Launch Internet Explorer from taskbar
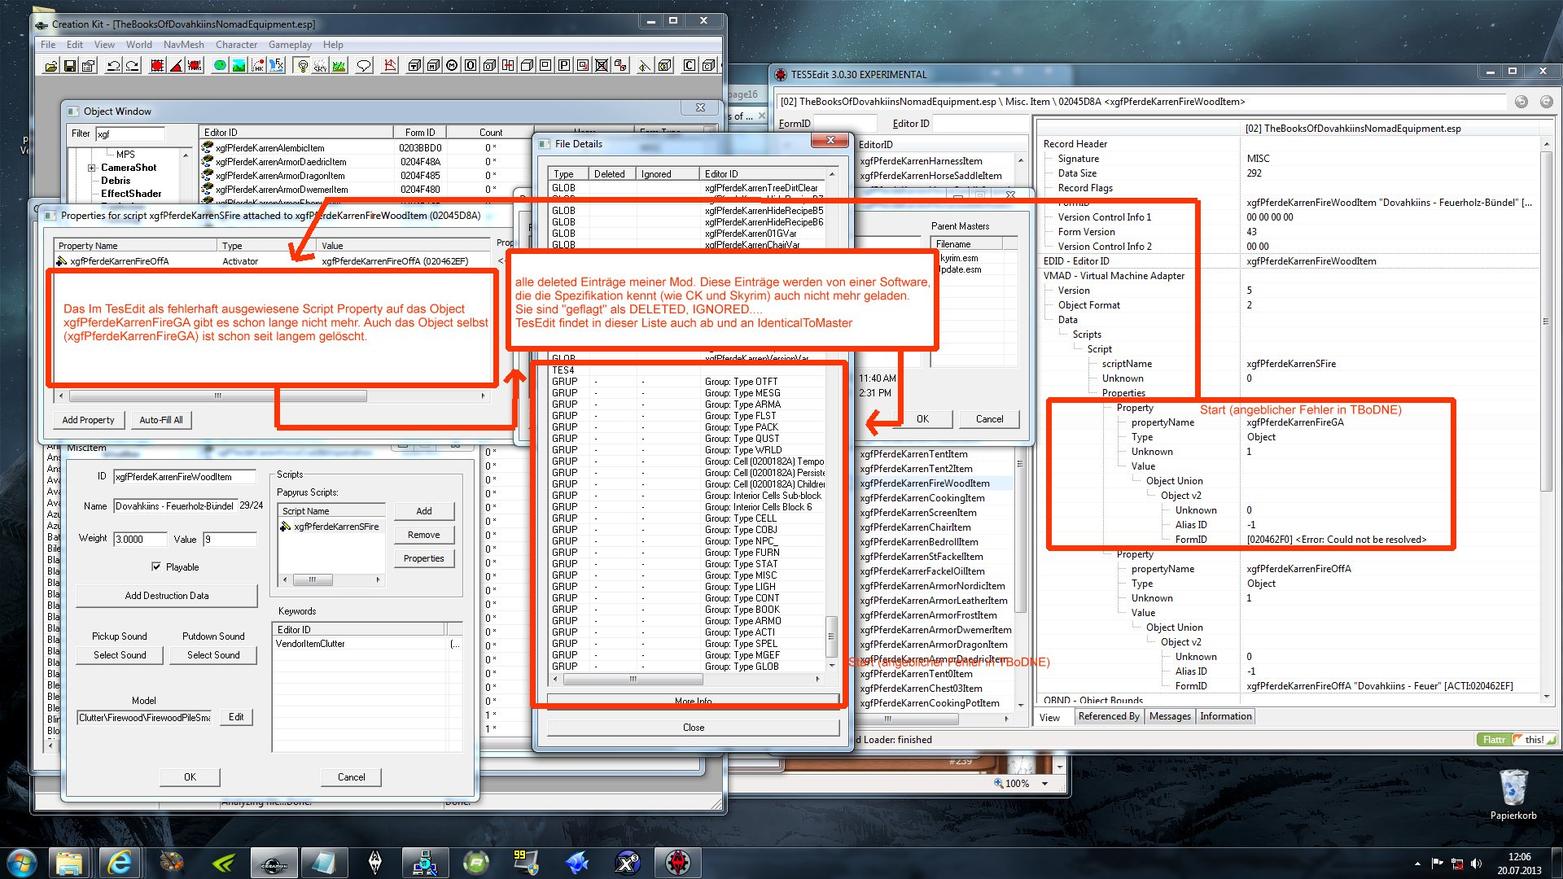 pyautogui.click(x=119, y=862)
